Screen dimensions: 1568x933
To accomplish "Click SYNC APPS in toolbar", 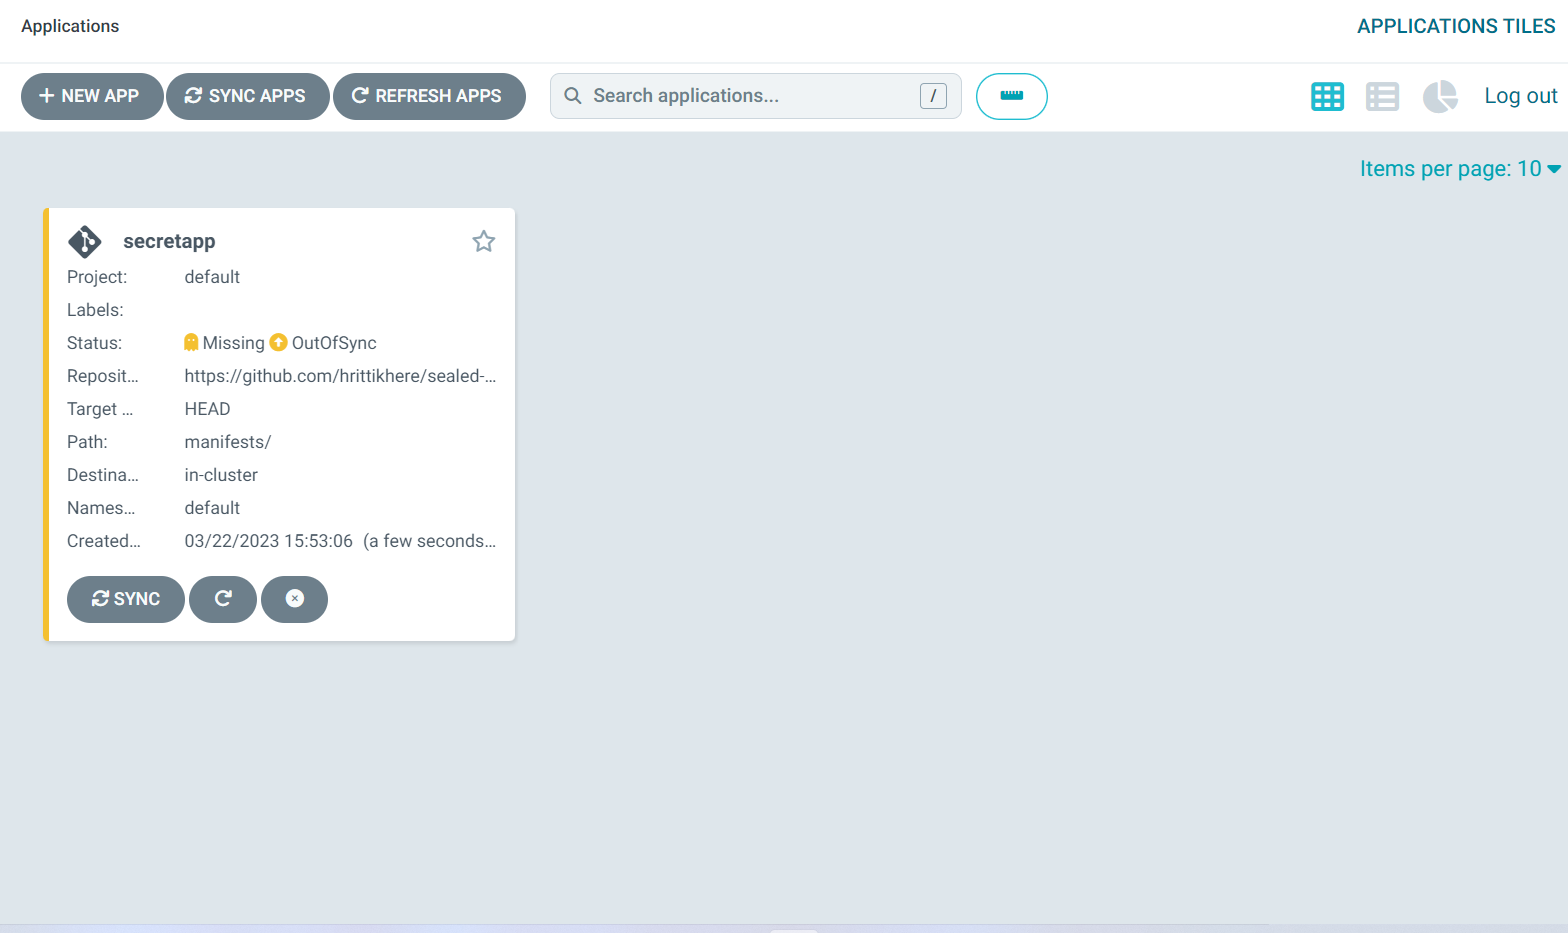I will pyautogui.click(x=248, y=96).
